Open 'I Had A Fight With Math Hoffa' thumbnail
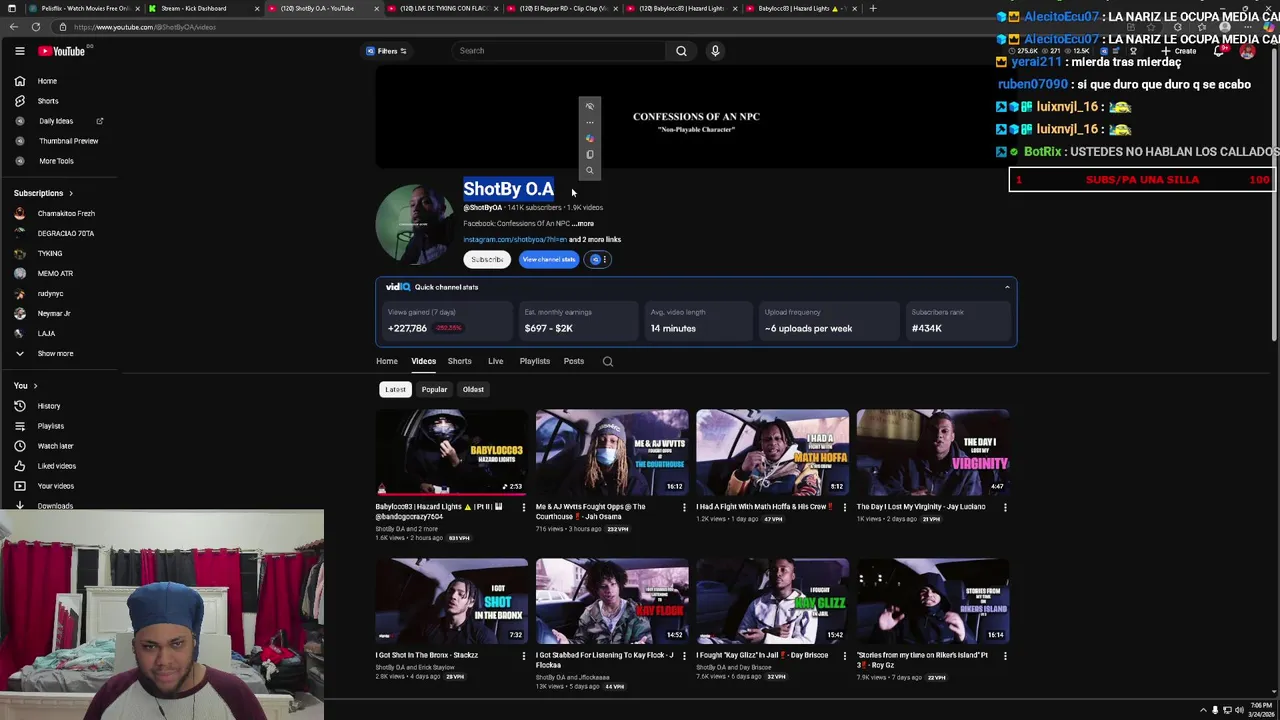 (772, 452)
